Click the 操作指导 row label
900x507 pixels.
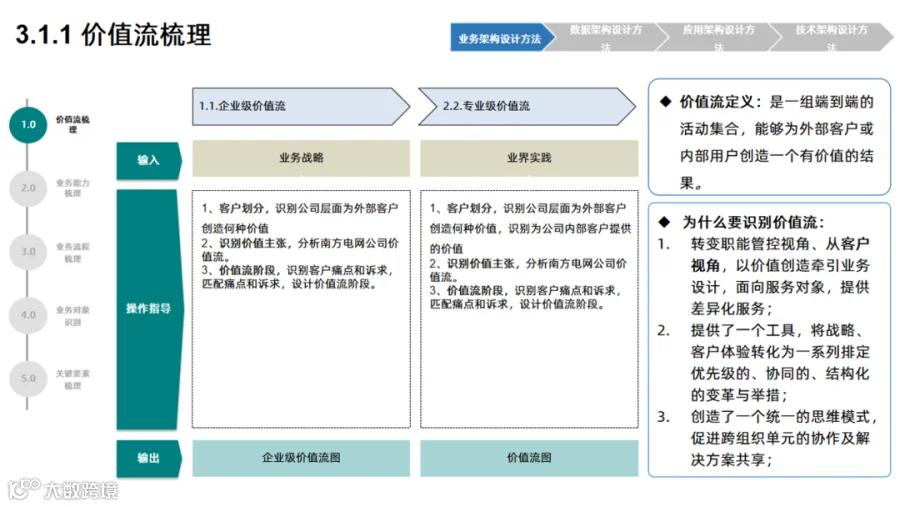pos(149,309)
